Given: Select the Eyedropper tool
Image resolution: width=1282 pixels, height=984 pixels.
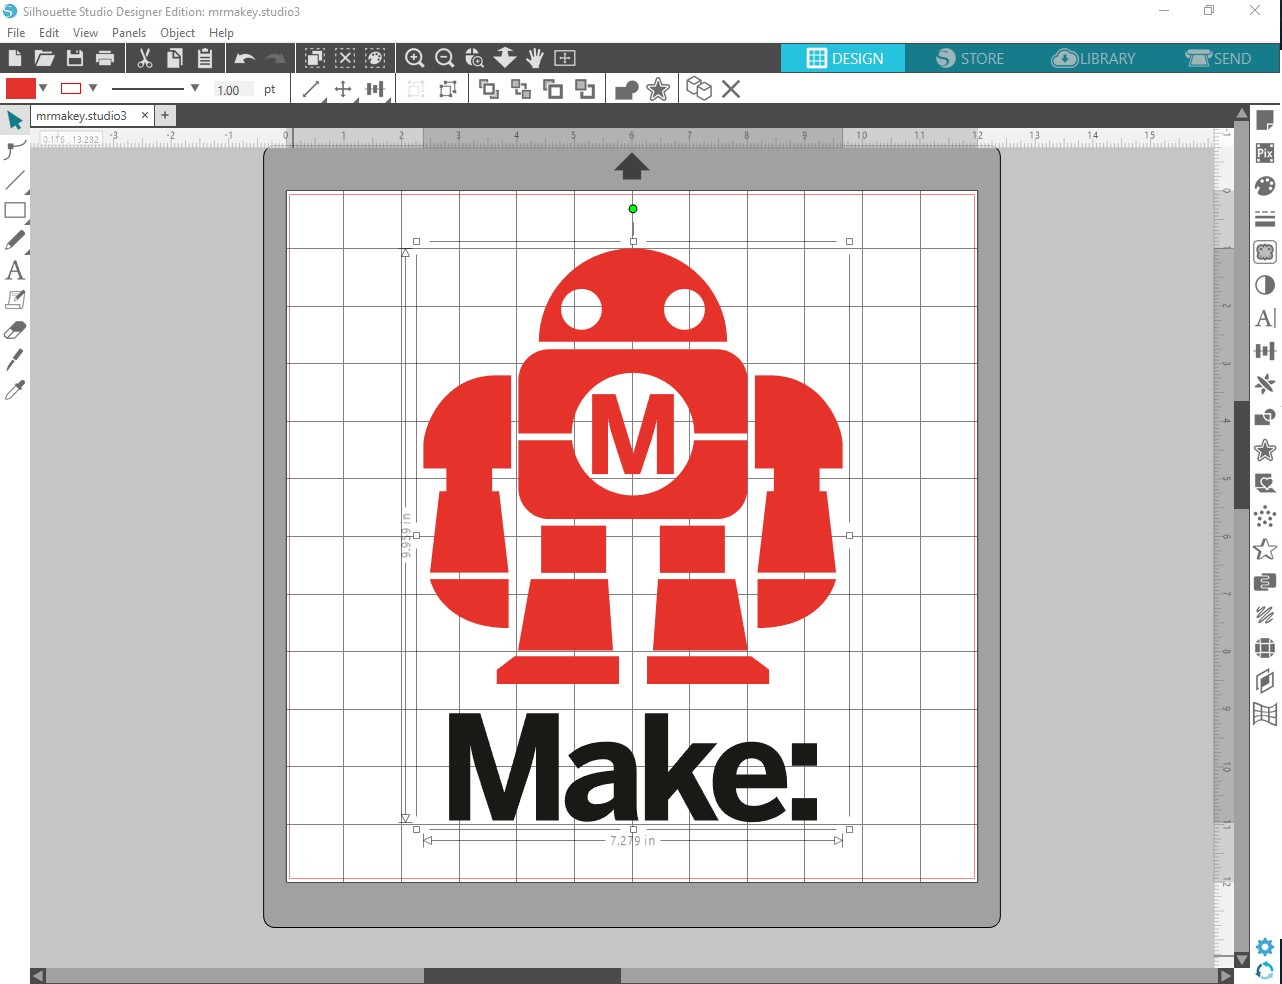Looking at the screenshot, I should (x=15, y=390).
